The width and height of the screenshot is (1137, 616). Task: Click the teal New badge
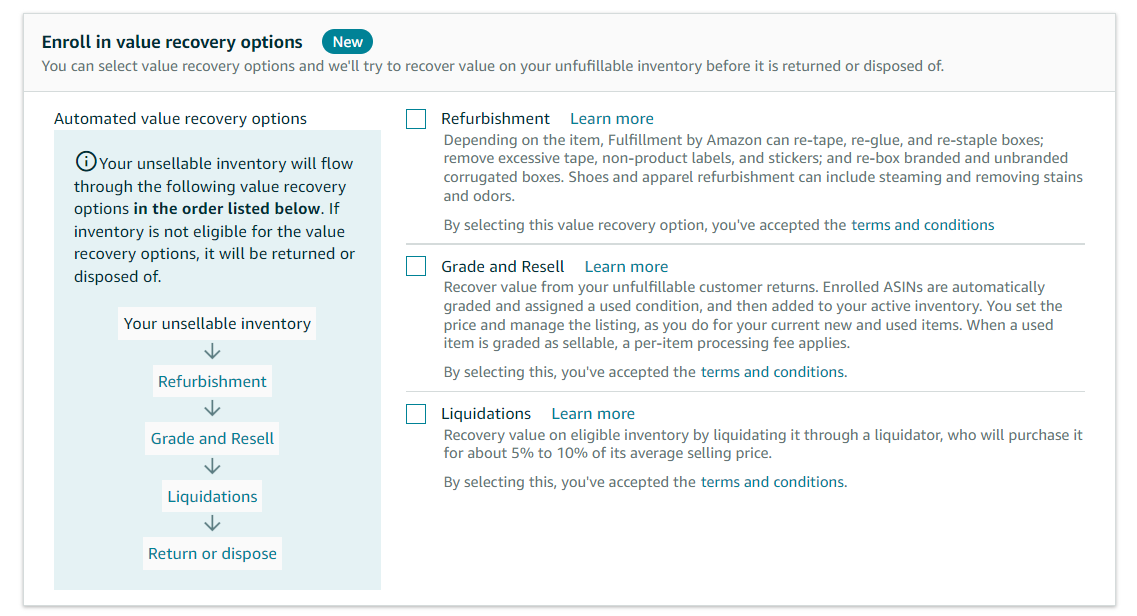tap(347, 41)
